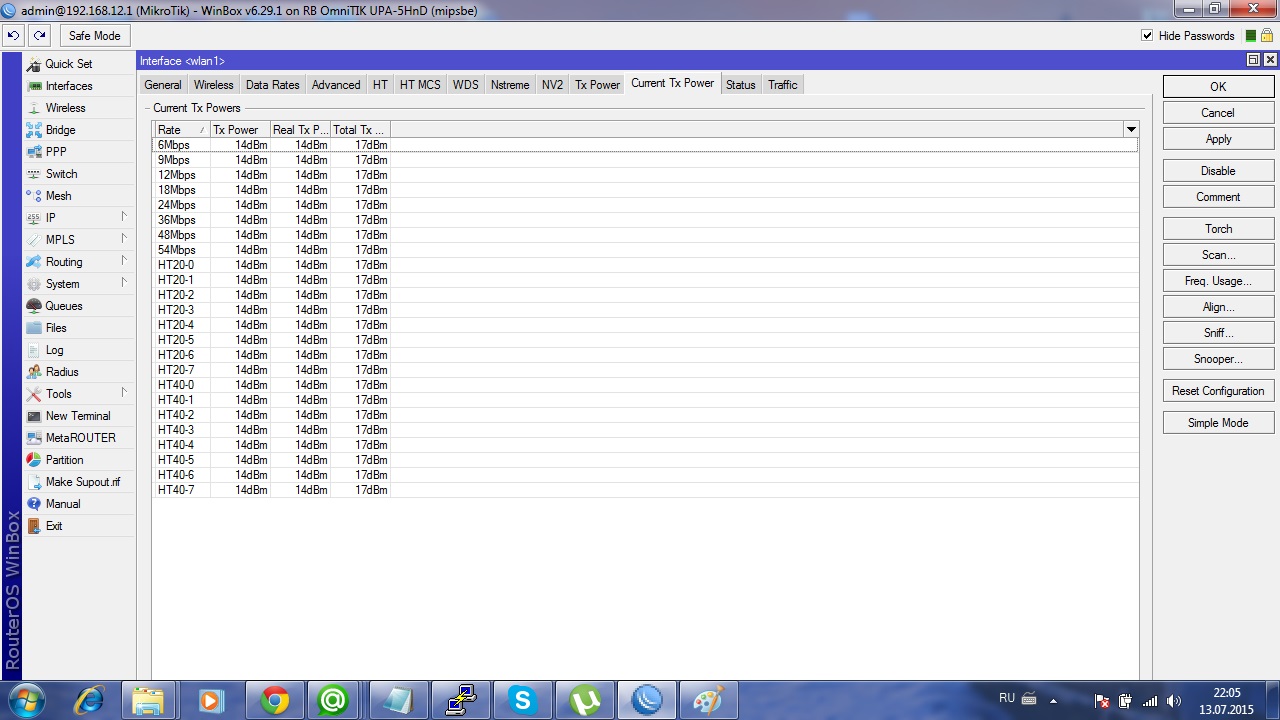This screenshot has width=1280, height=720.
Task: Click the Simple Mode button
Action: [x=1218, y=423]
